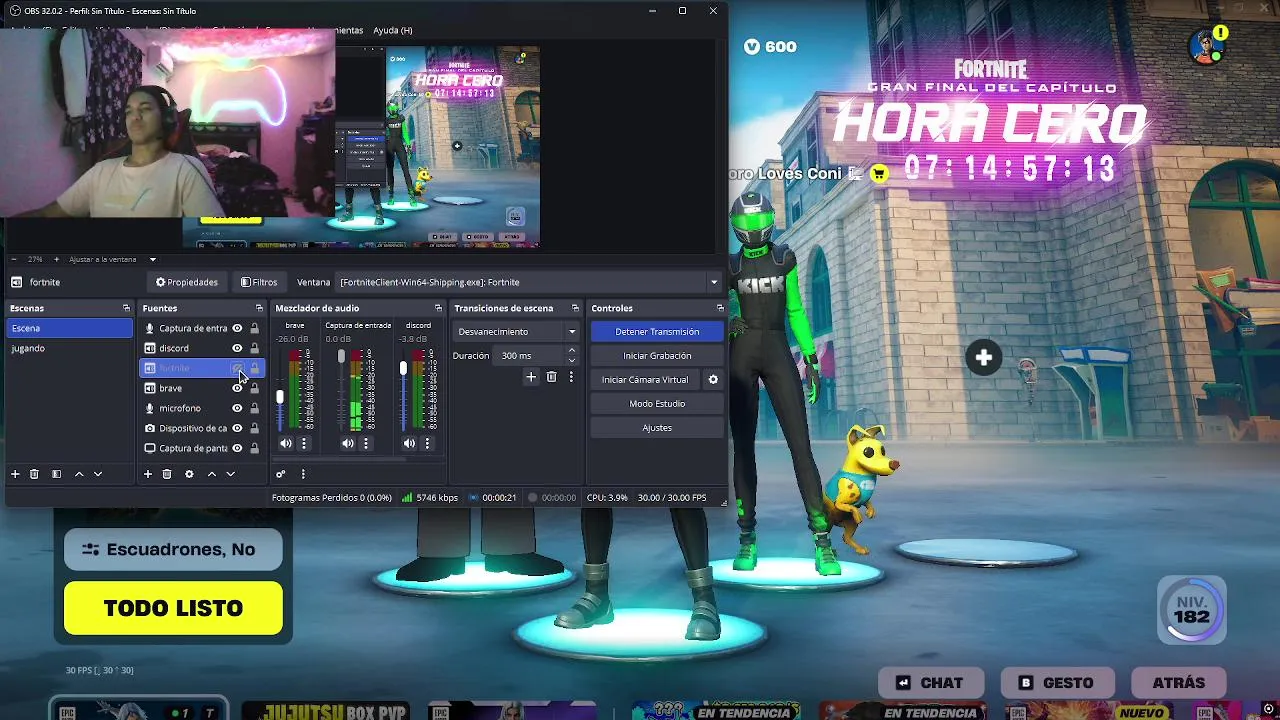Pop out the Escenas dock

point(126,308)
